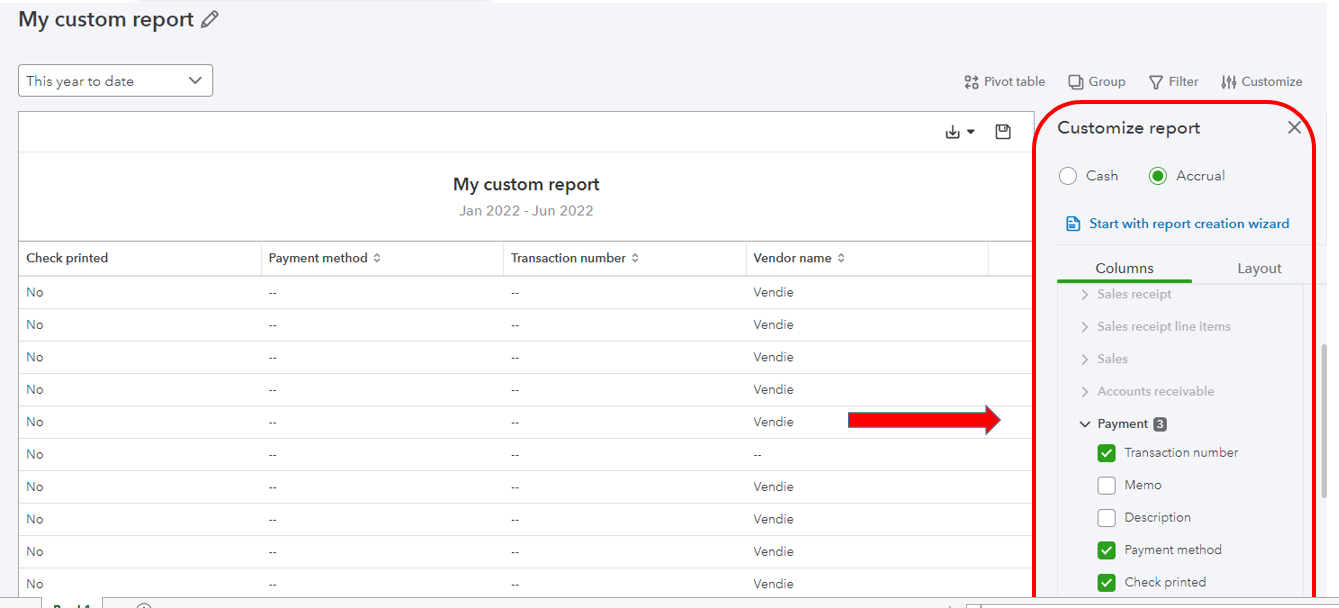The height and width of the screenshot is (608, 1339).
Task: Edit the report name with the pencil icon
Action: click(210, 18)
